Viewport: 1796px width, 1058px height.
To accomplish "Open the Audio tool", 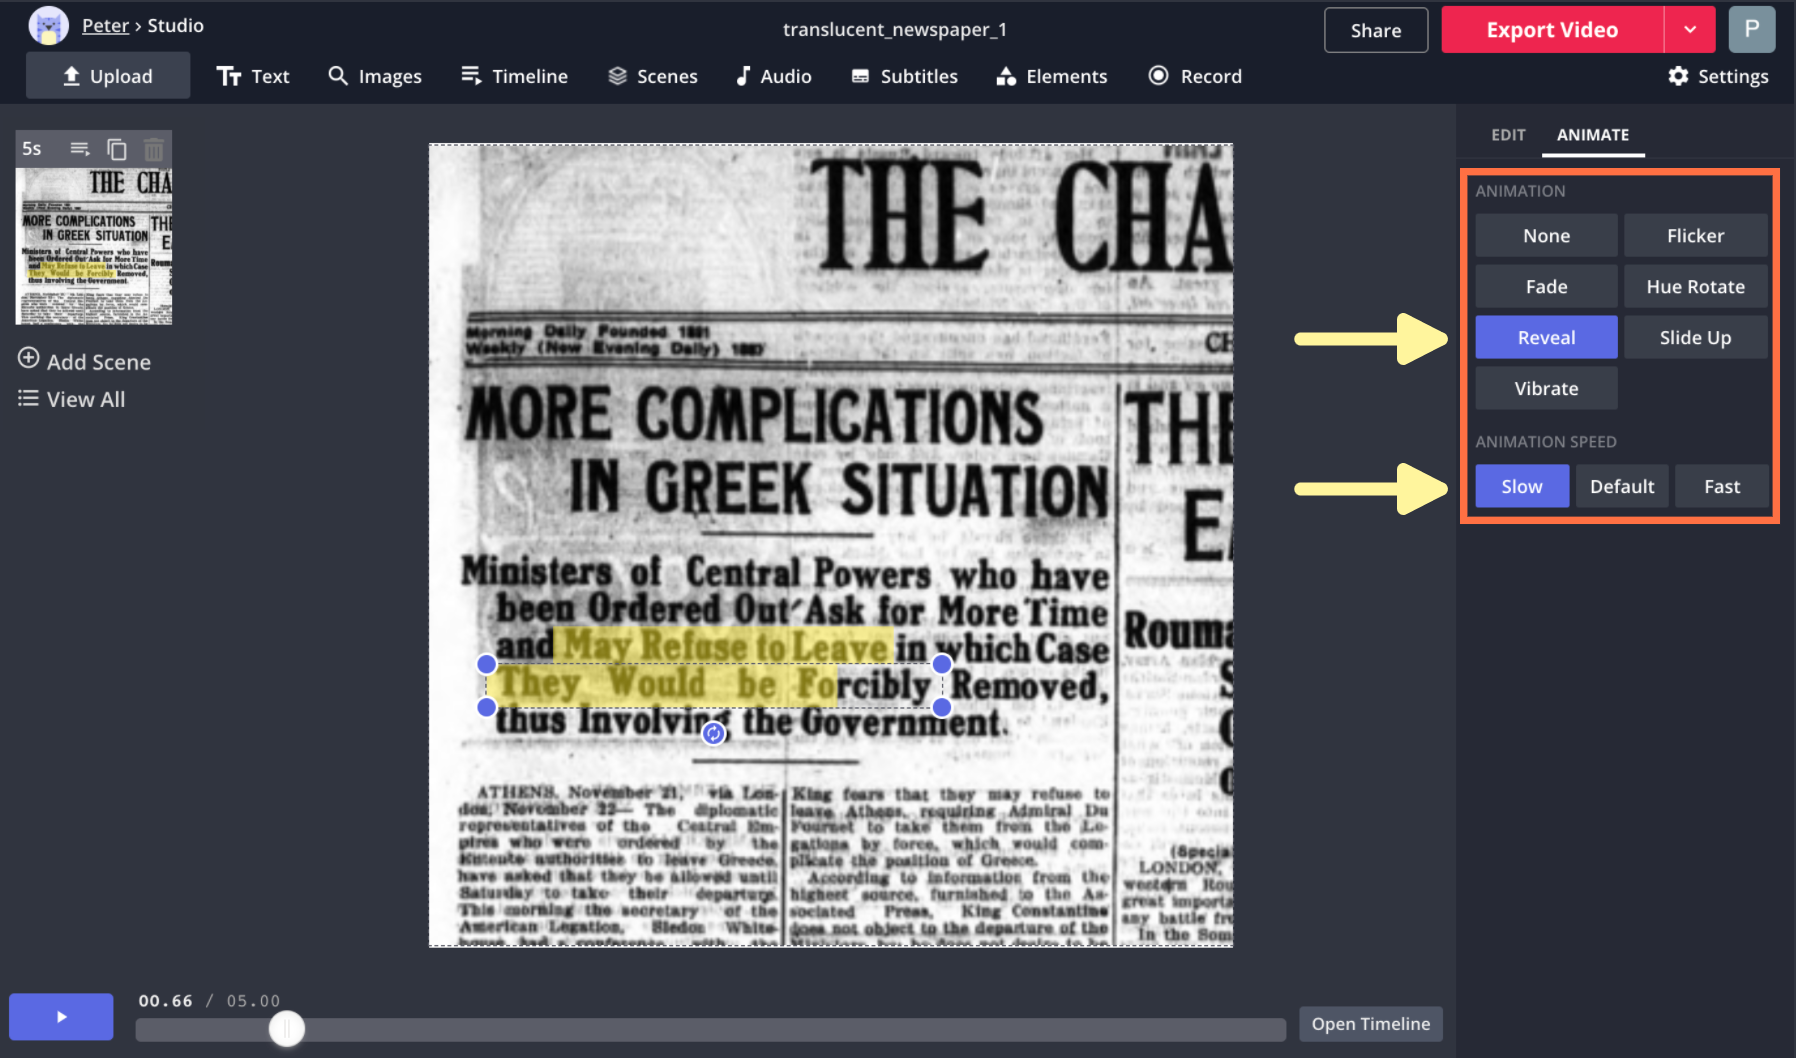I will (x=773, y=76).
